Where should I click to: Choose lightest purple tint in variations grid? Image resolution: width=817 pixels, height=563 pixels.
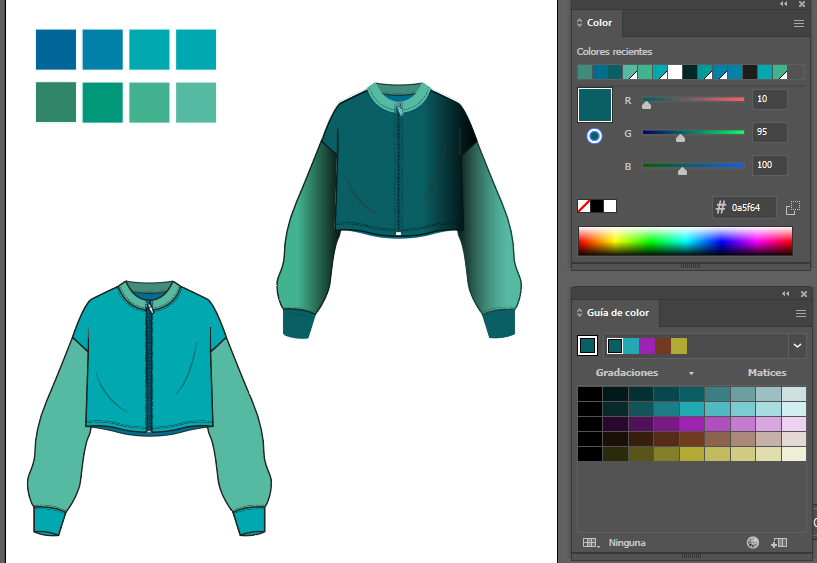(794, 423)
